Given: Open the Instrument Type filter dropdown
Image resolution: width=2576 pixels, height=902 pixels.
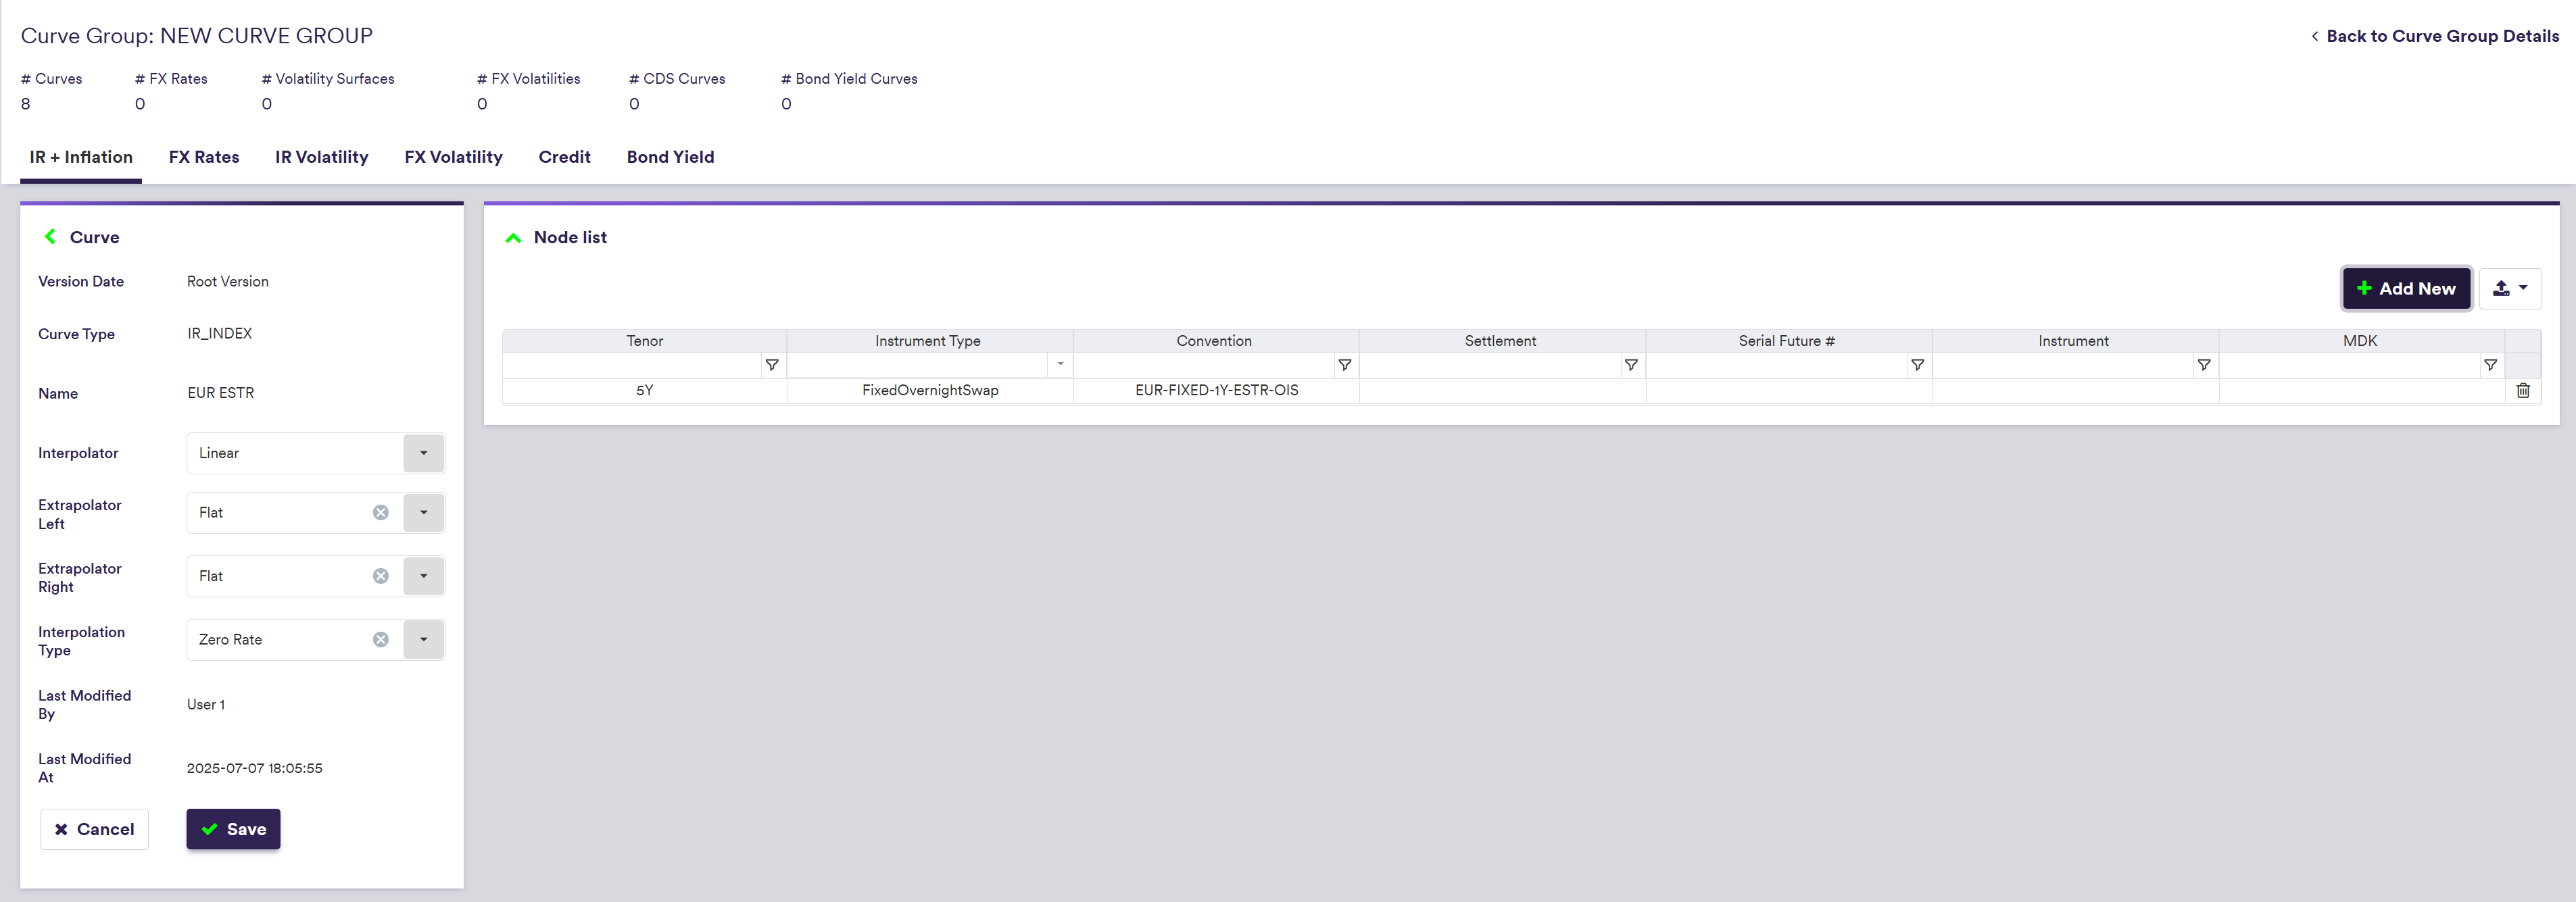Looking at the screenshot, I should click(x=1059, y=365).
